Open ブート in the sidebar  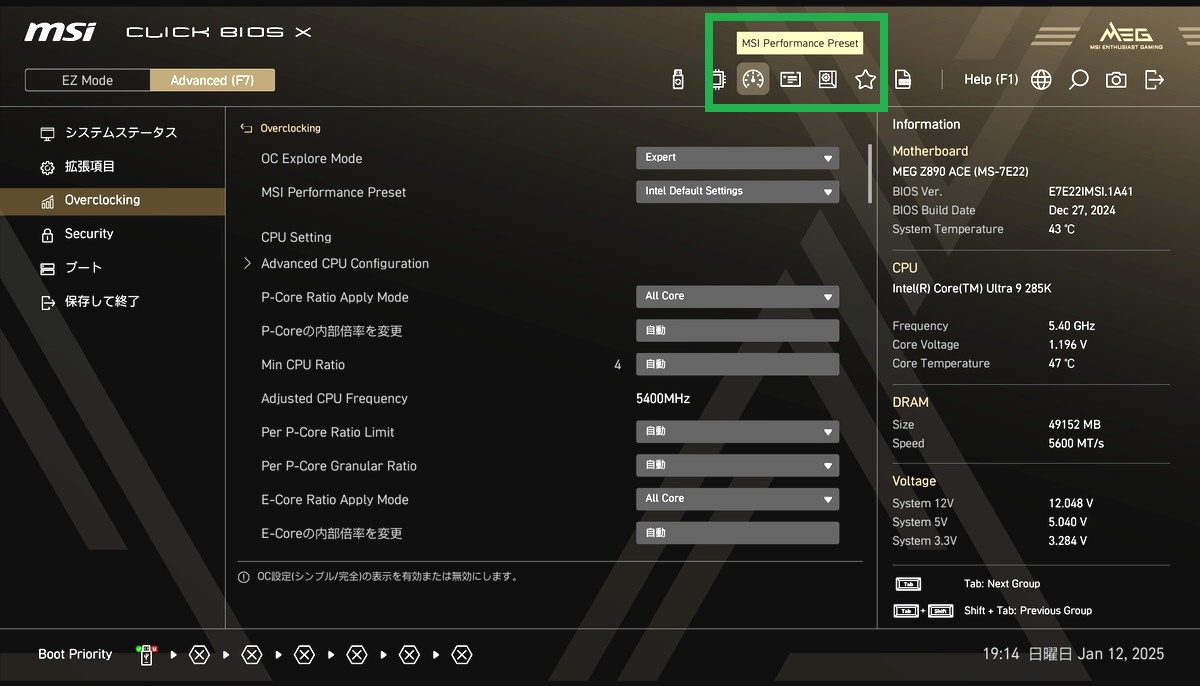[x=112, y=268]
